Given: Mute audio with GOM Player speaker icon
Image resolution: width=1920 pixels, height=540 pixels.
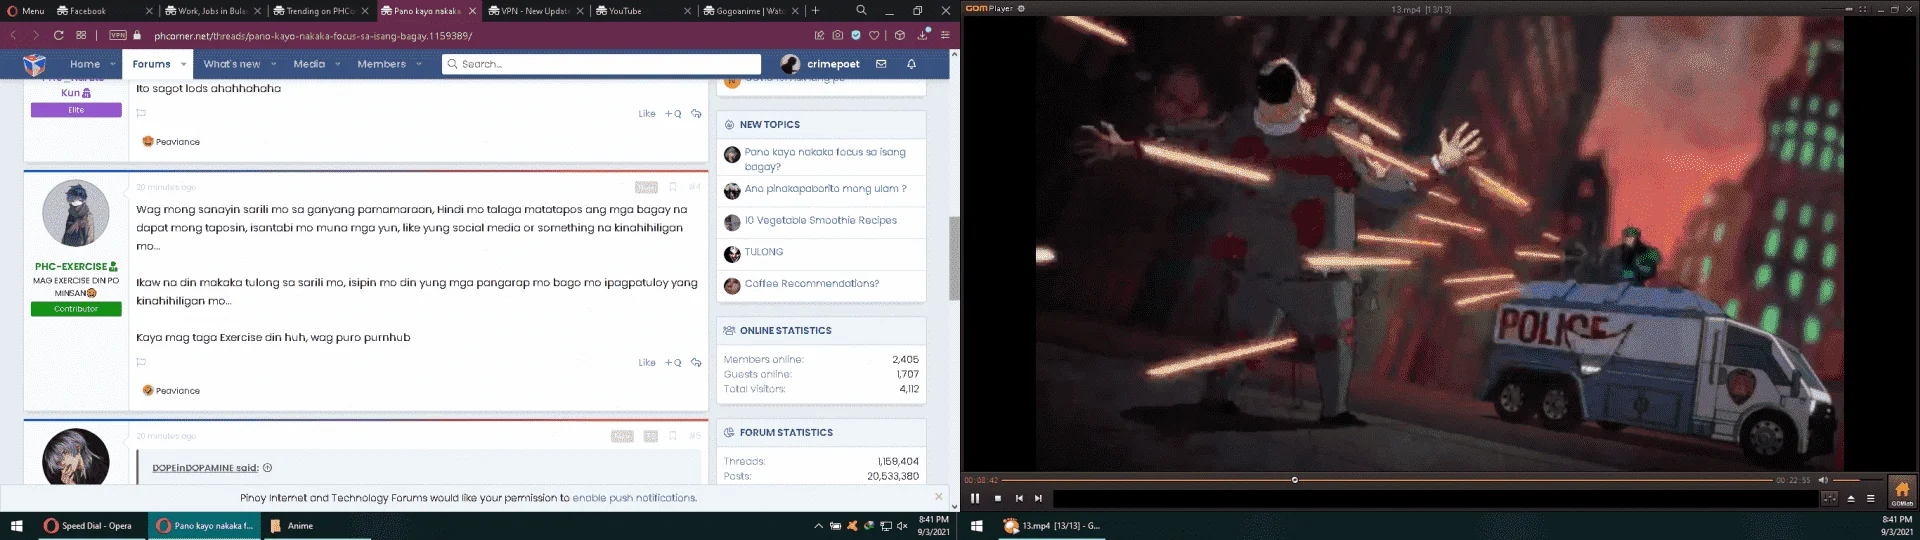Looking at the screenshot, I should pos(1822,480).
